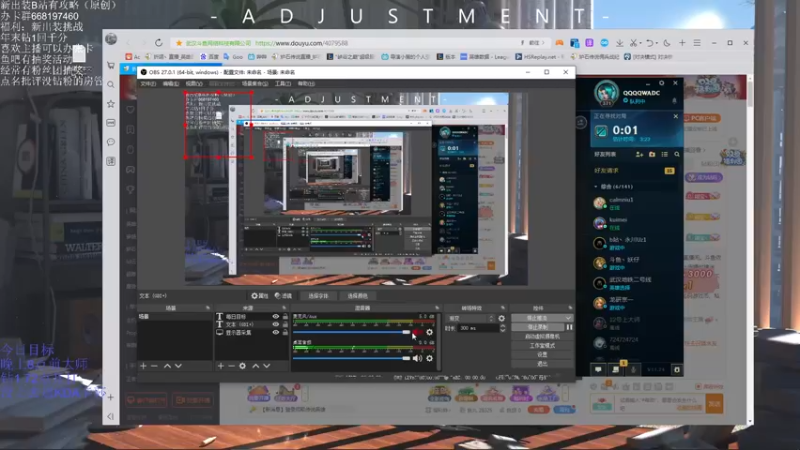Collapse the 综合 friends group
Screen dimensions: 800x450
pyautogui.click(x=595, y=187)
